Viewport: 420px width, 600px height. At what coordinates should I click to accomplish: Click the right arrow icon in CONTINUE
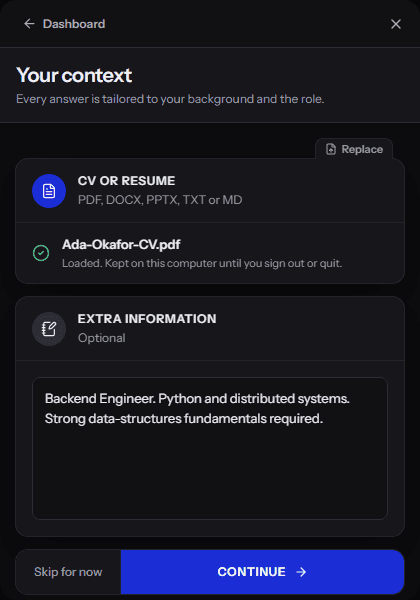[301, 572]
